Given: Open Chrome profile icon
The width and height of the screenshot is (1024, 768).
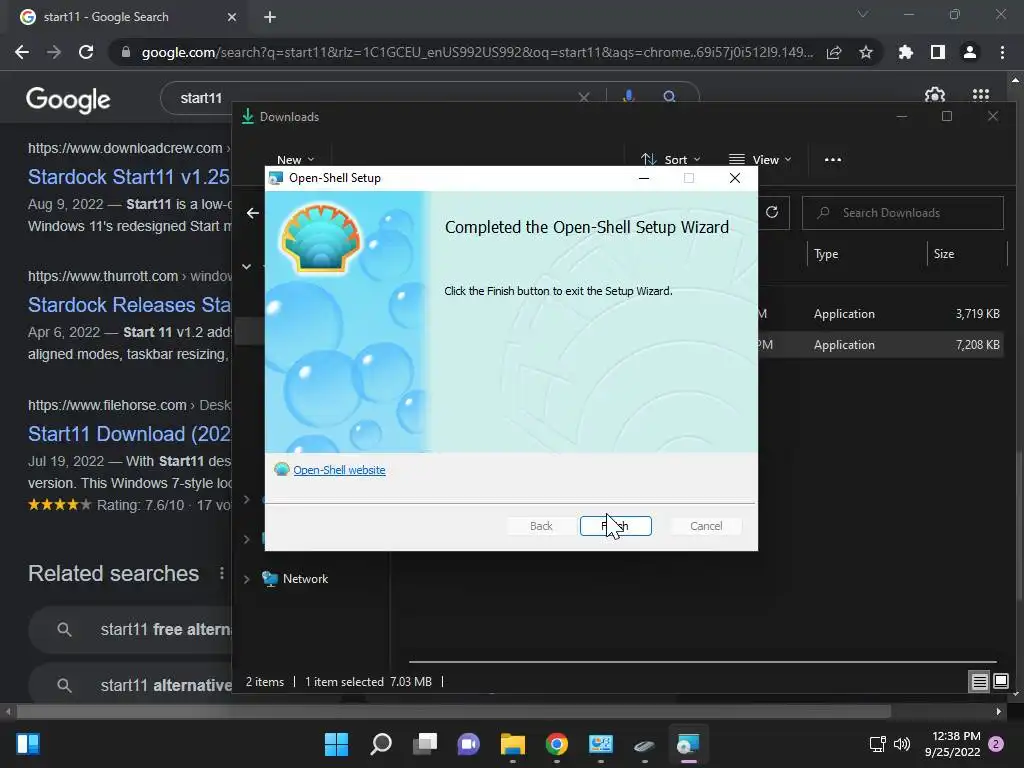Looking at the screenshot, I should (x=970, y=52).
